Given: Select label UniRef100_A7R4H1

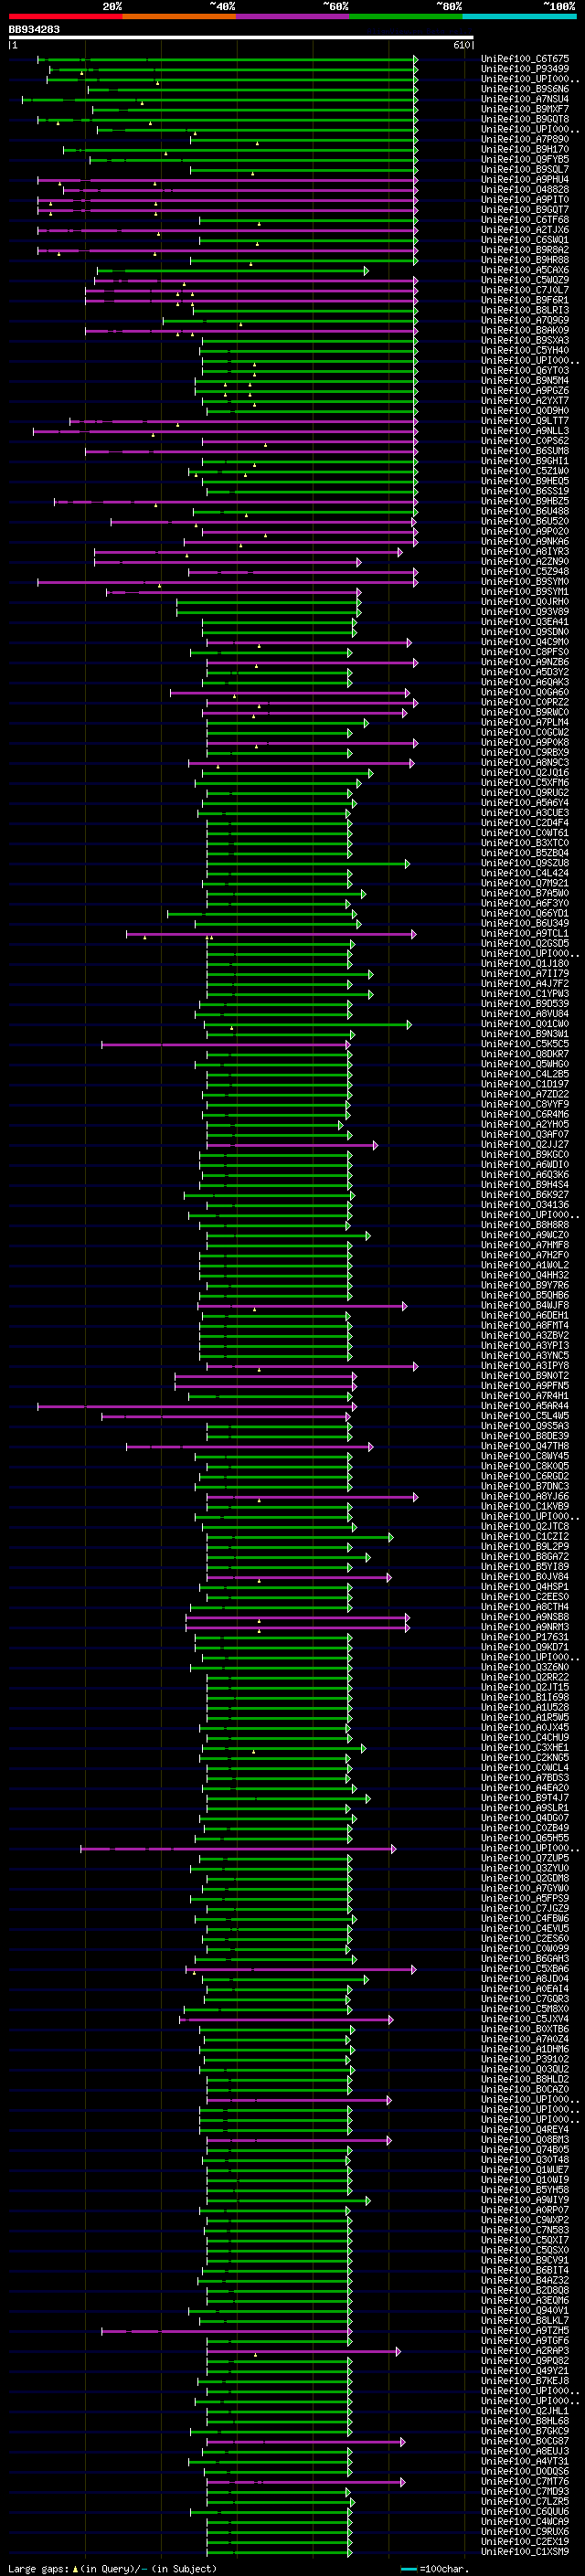Looking at the screenshot, I should pyautogui.click(x=525, y=1395).
